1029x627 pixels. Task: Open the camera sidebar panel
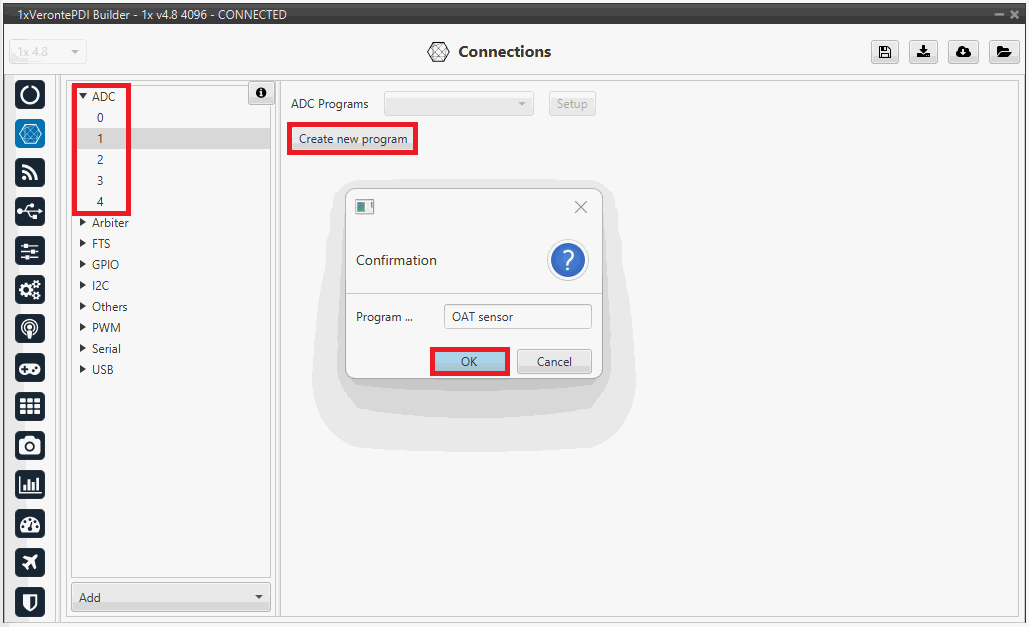point(30,446)
